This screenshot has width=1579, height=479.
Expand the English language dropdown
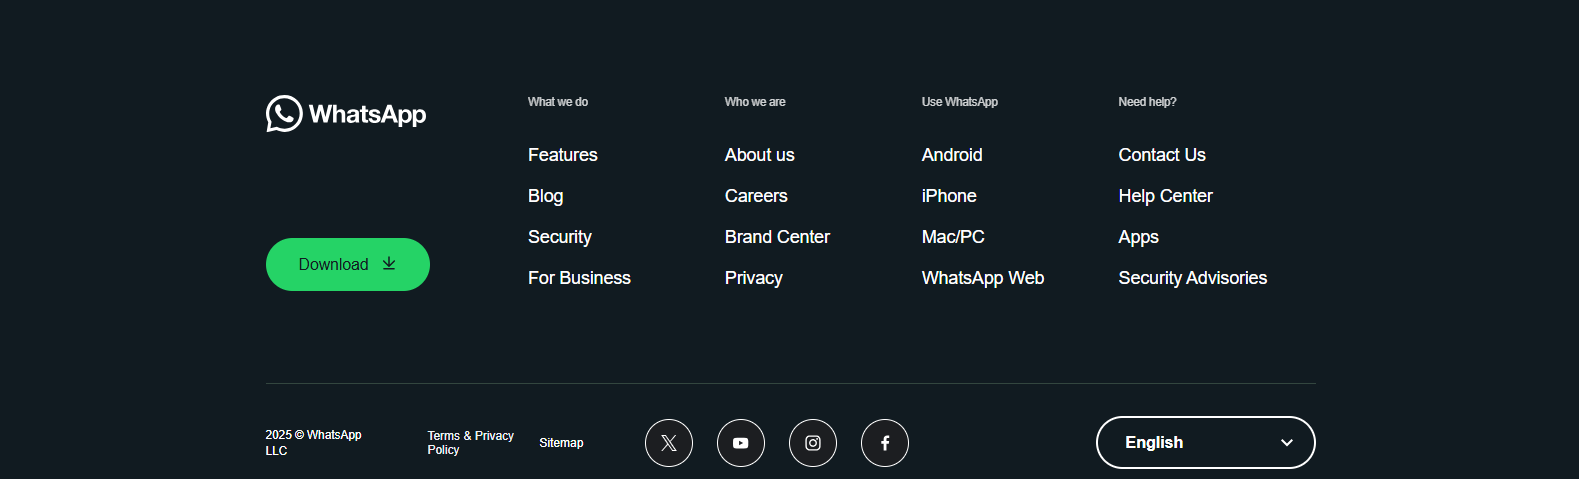(1205, 443)
